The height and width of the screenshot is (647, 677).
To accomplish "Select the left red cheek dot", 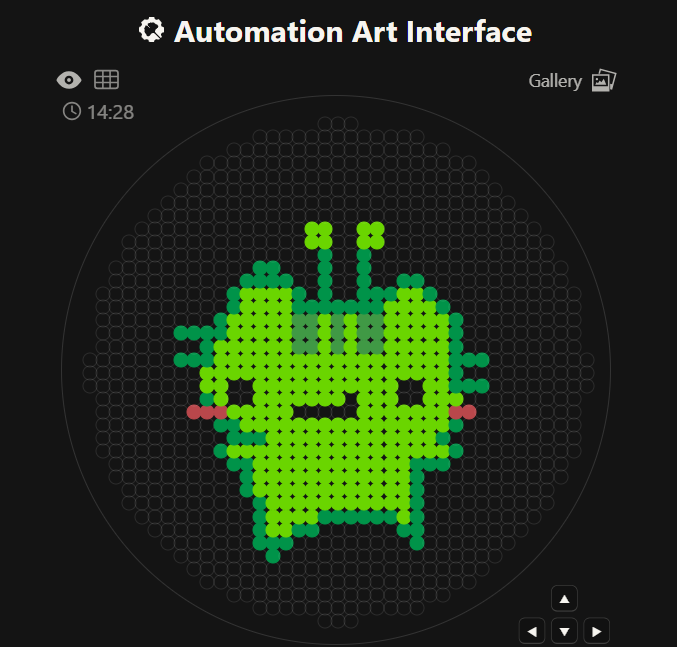I will click(x=207, y=412).
